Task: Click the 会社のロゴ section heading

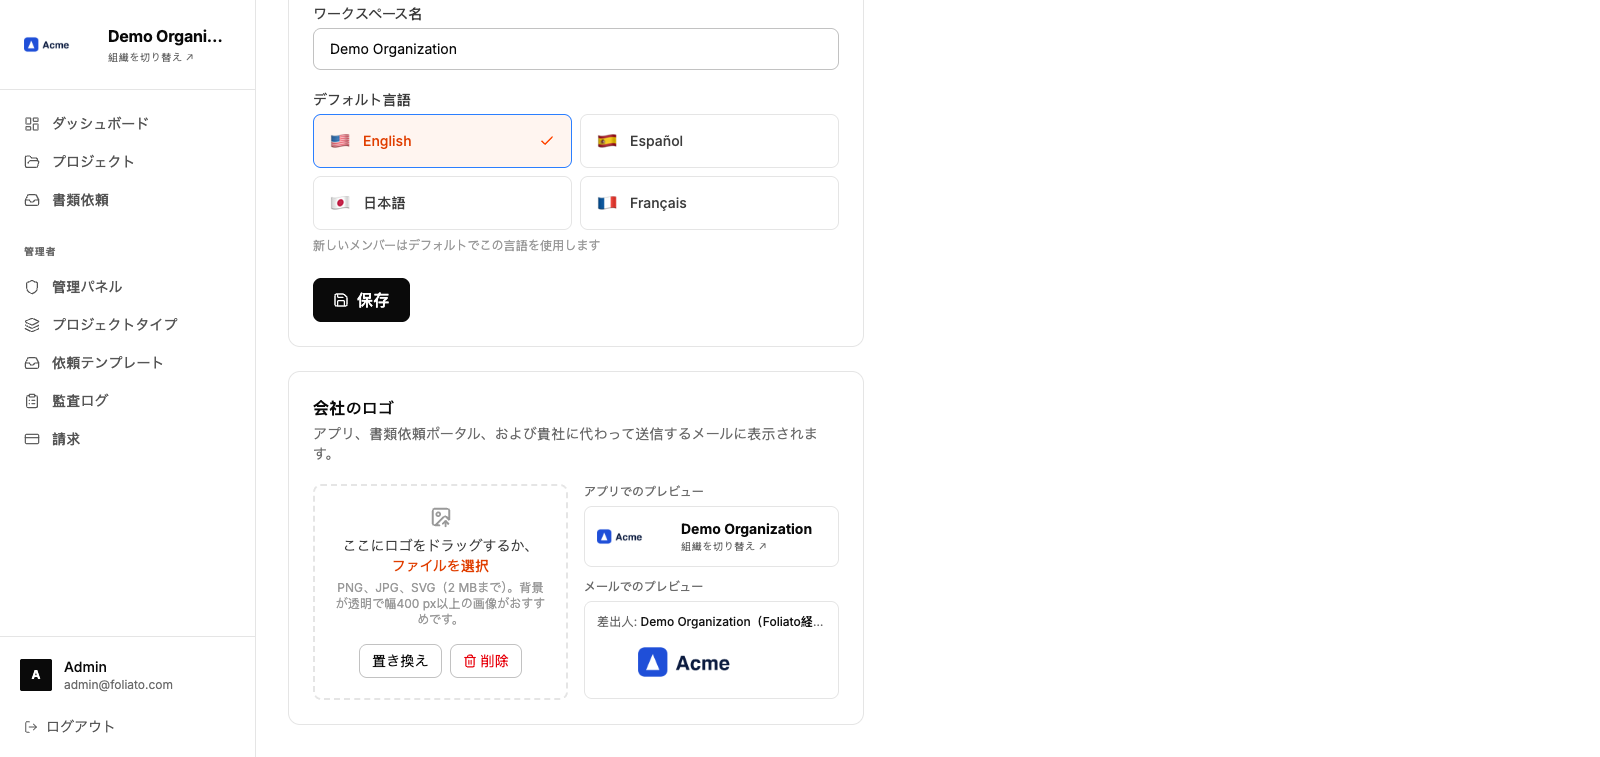Action: pos(353,408)
